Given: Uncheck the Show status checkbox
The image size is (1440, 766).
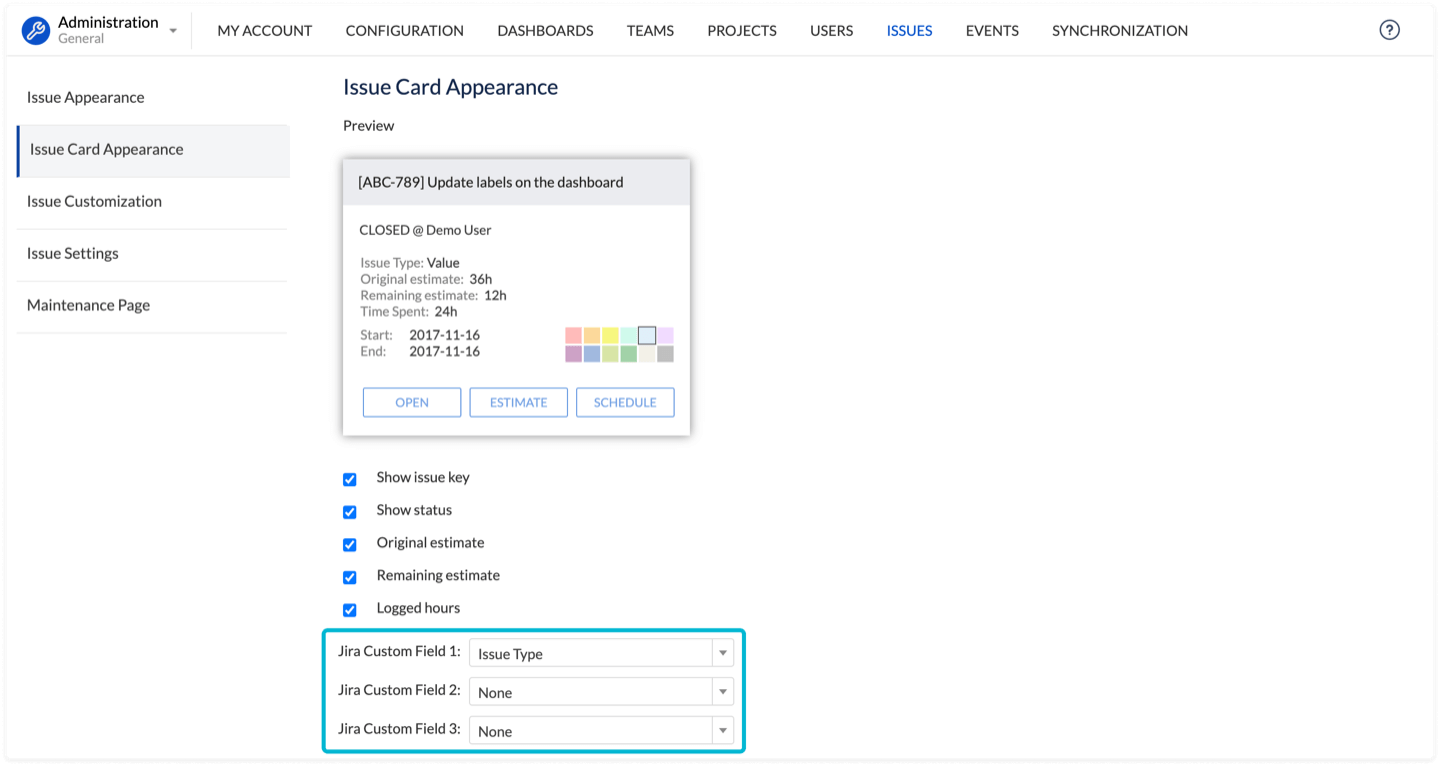Looking at the screenshot, I should coord(350,512).
